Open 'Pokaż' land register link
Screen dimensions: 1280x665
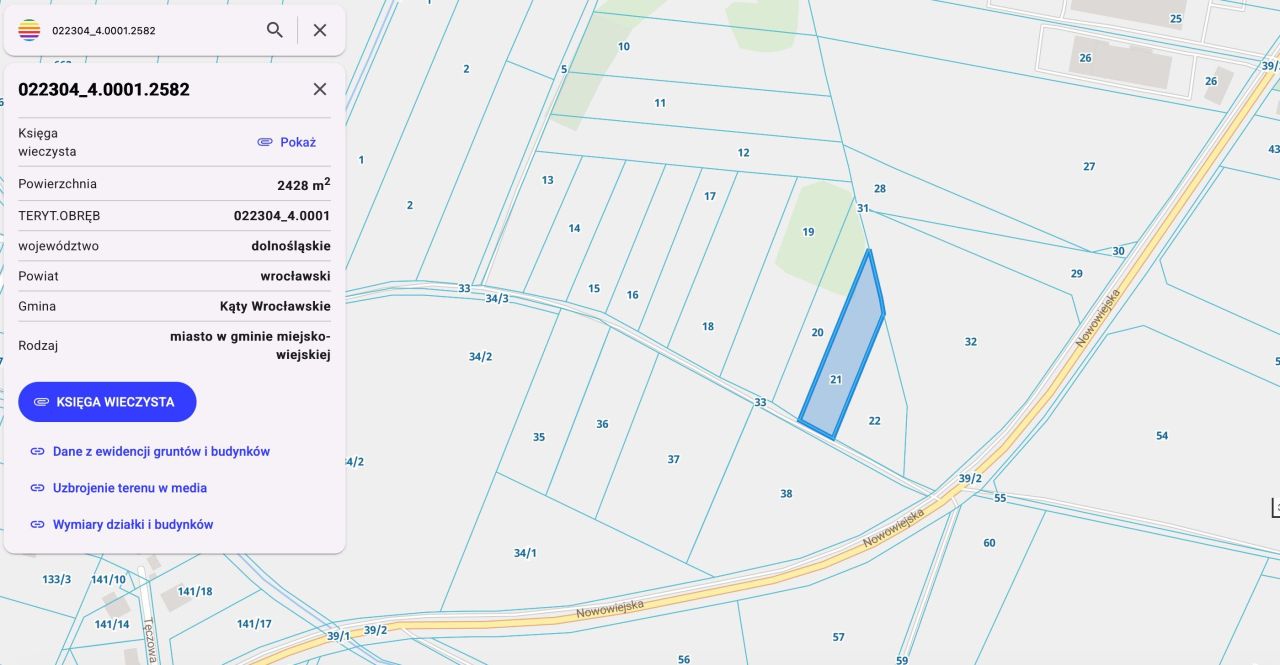[x=298, y=142]
